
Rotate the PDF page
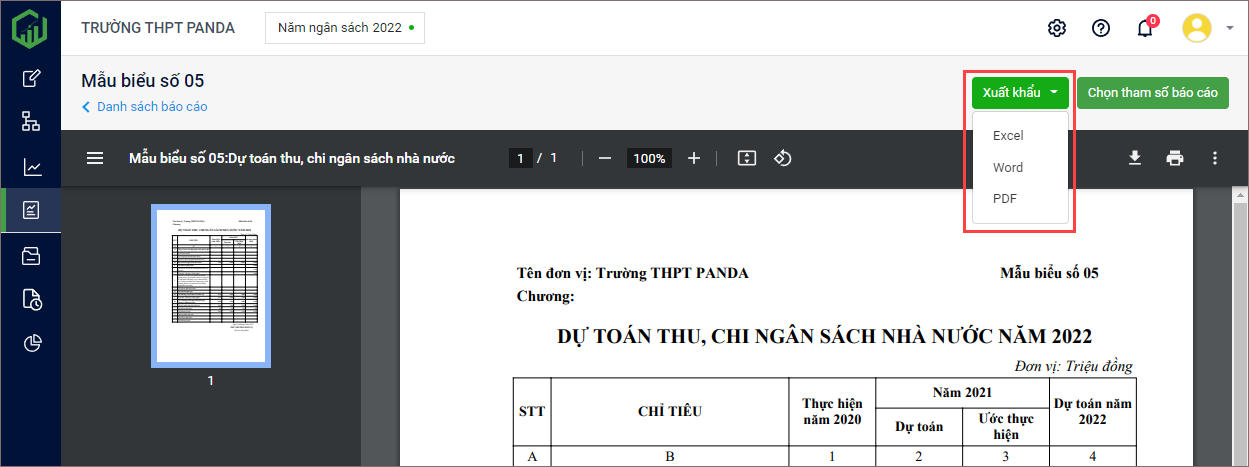pos(784,158)
